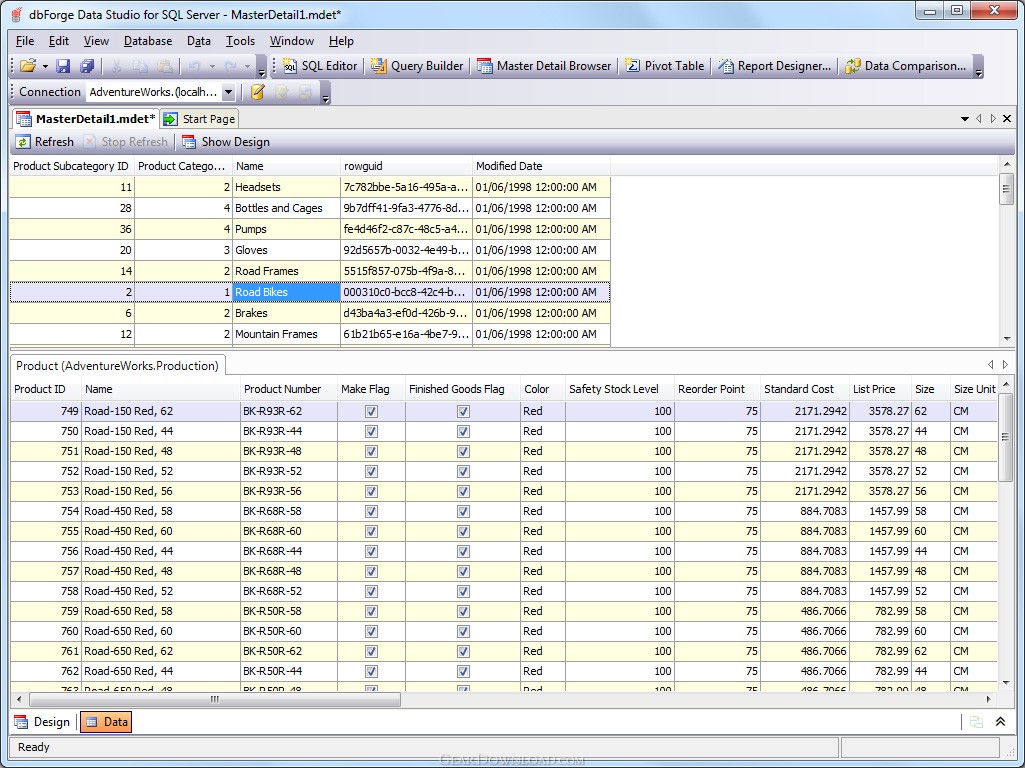The image size is (1025, 768).
Task: Start Data Comparison tool
Action: [905, 66]
